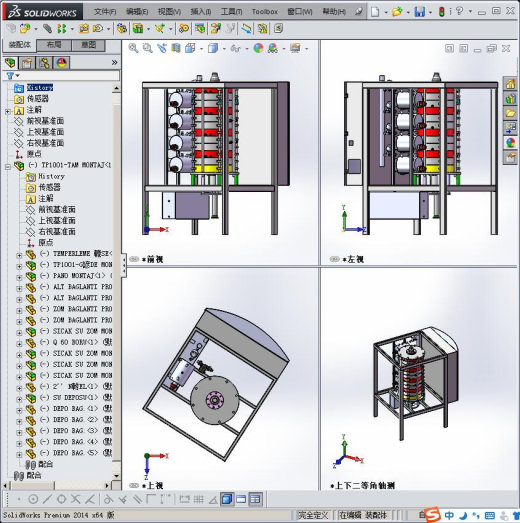Click the File Explorer folder icon in task pane
This screenshot has height=523, width=520.
[510, 113]
